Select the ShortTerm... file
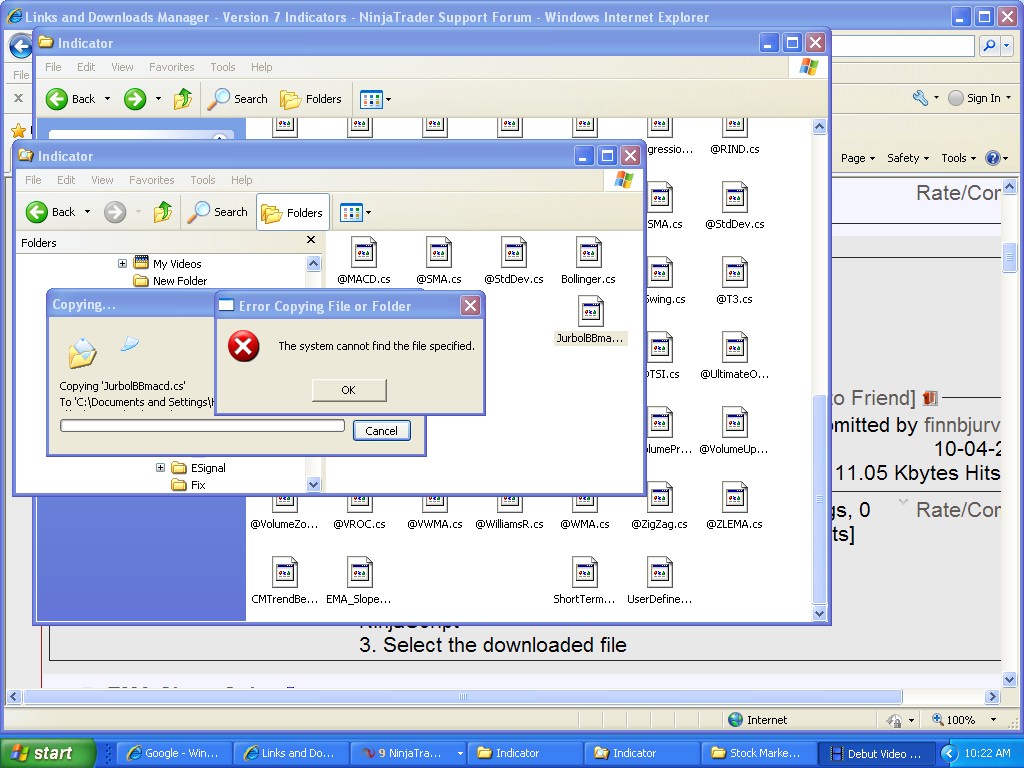Image resolution: width=1024 pixels, height=768 pixels. click(584, 581)
